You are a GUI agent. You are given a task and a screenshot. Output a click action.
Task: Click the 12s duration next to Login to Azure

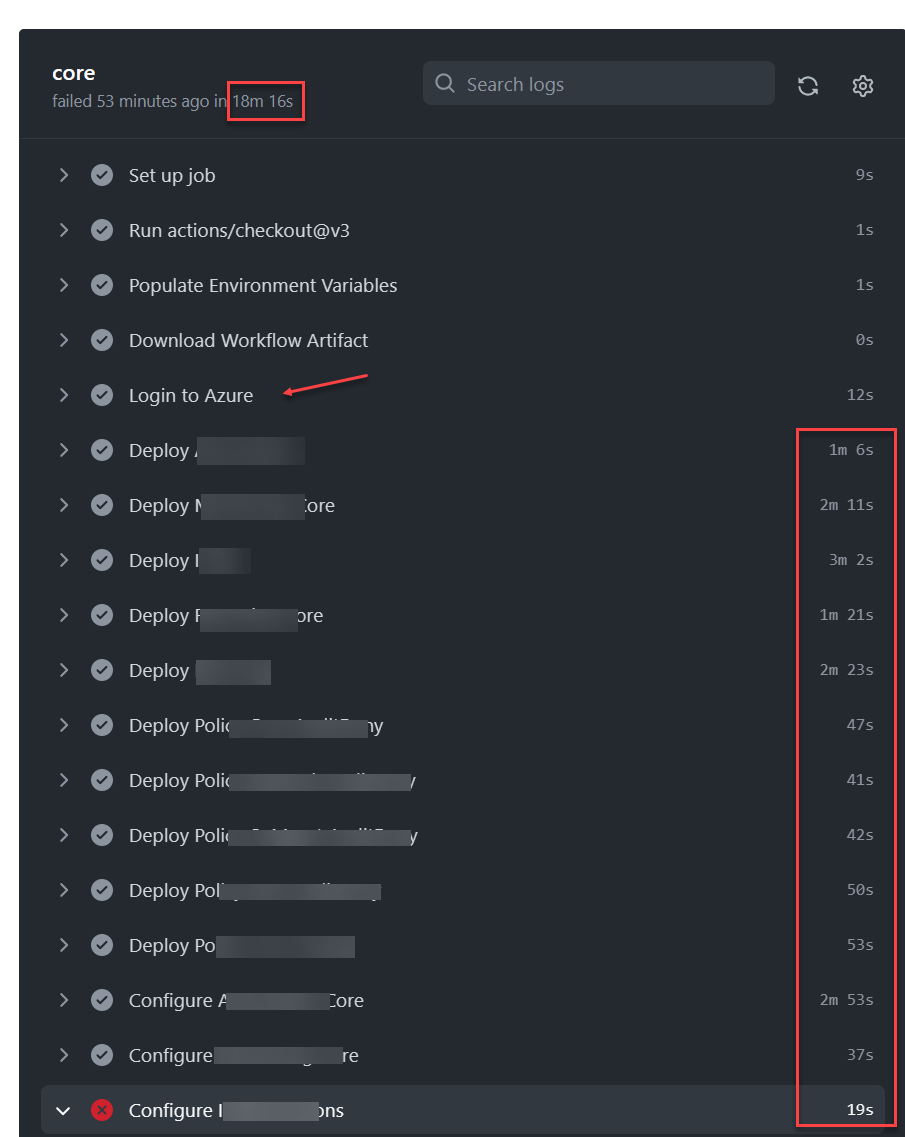pos(859,394)
